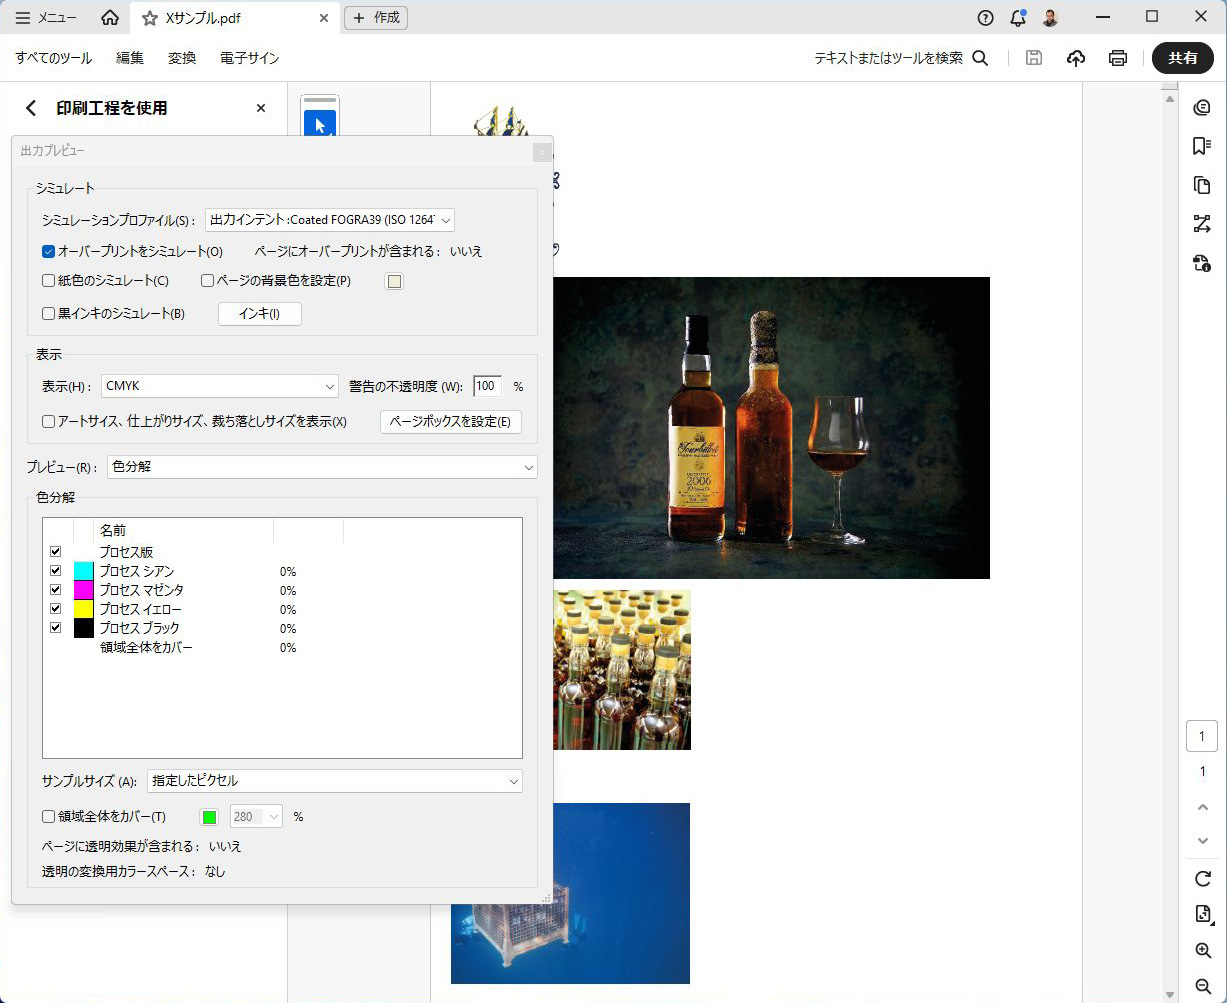
Task: Open the プレビュー 色分解 dropdown
Action: pos(321,467)
